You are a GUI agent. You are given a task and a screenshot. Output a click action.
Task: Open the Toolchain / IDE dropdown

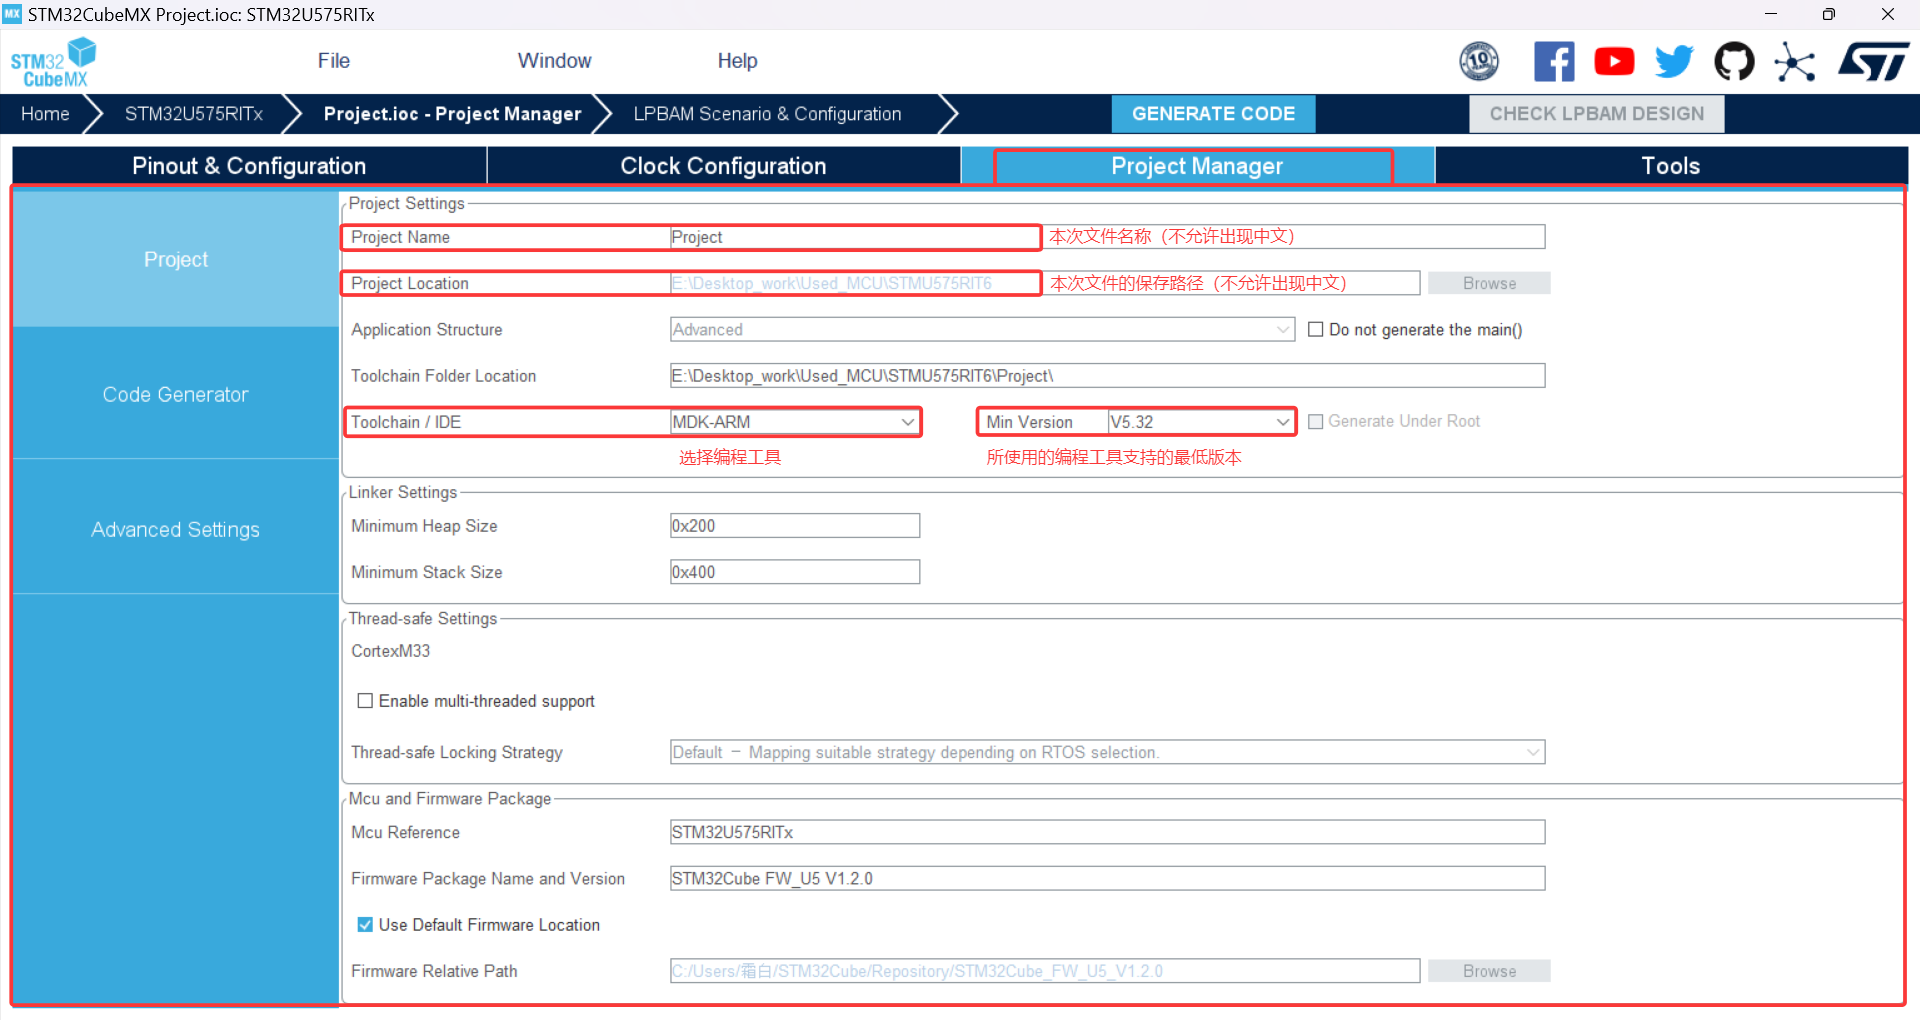pos(795,422)
